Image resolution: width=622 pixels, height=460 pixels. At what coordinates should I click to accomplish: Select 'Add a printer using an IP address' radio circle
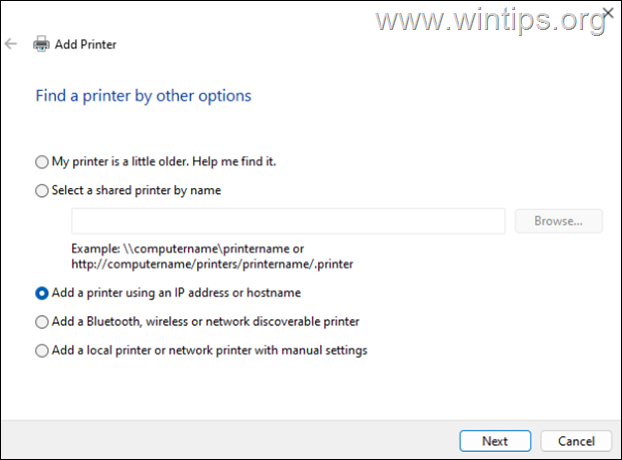(x=41, y=293)
